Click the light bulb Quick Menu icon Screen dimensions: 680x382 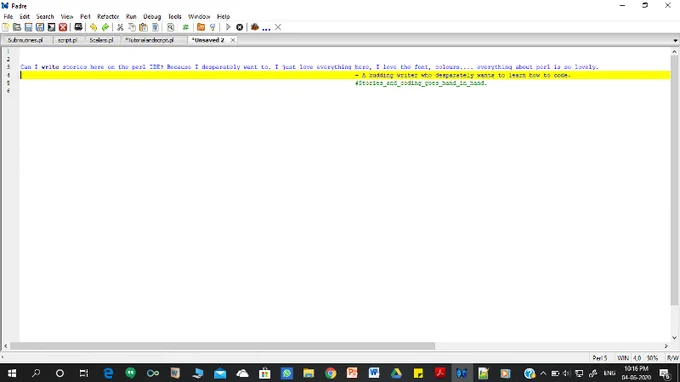212,27
